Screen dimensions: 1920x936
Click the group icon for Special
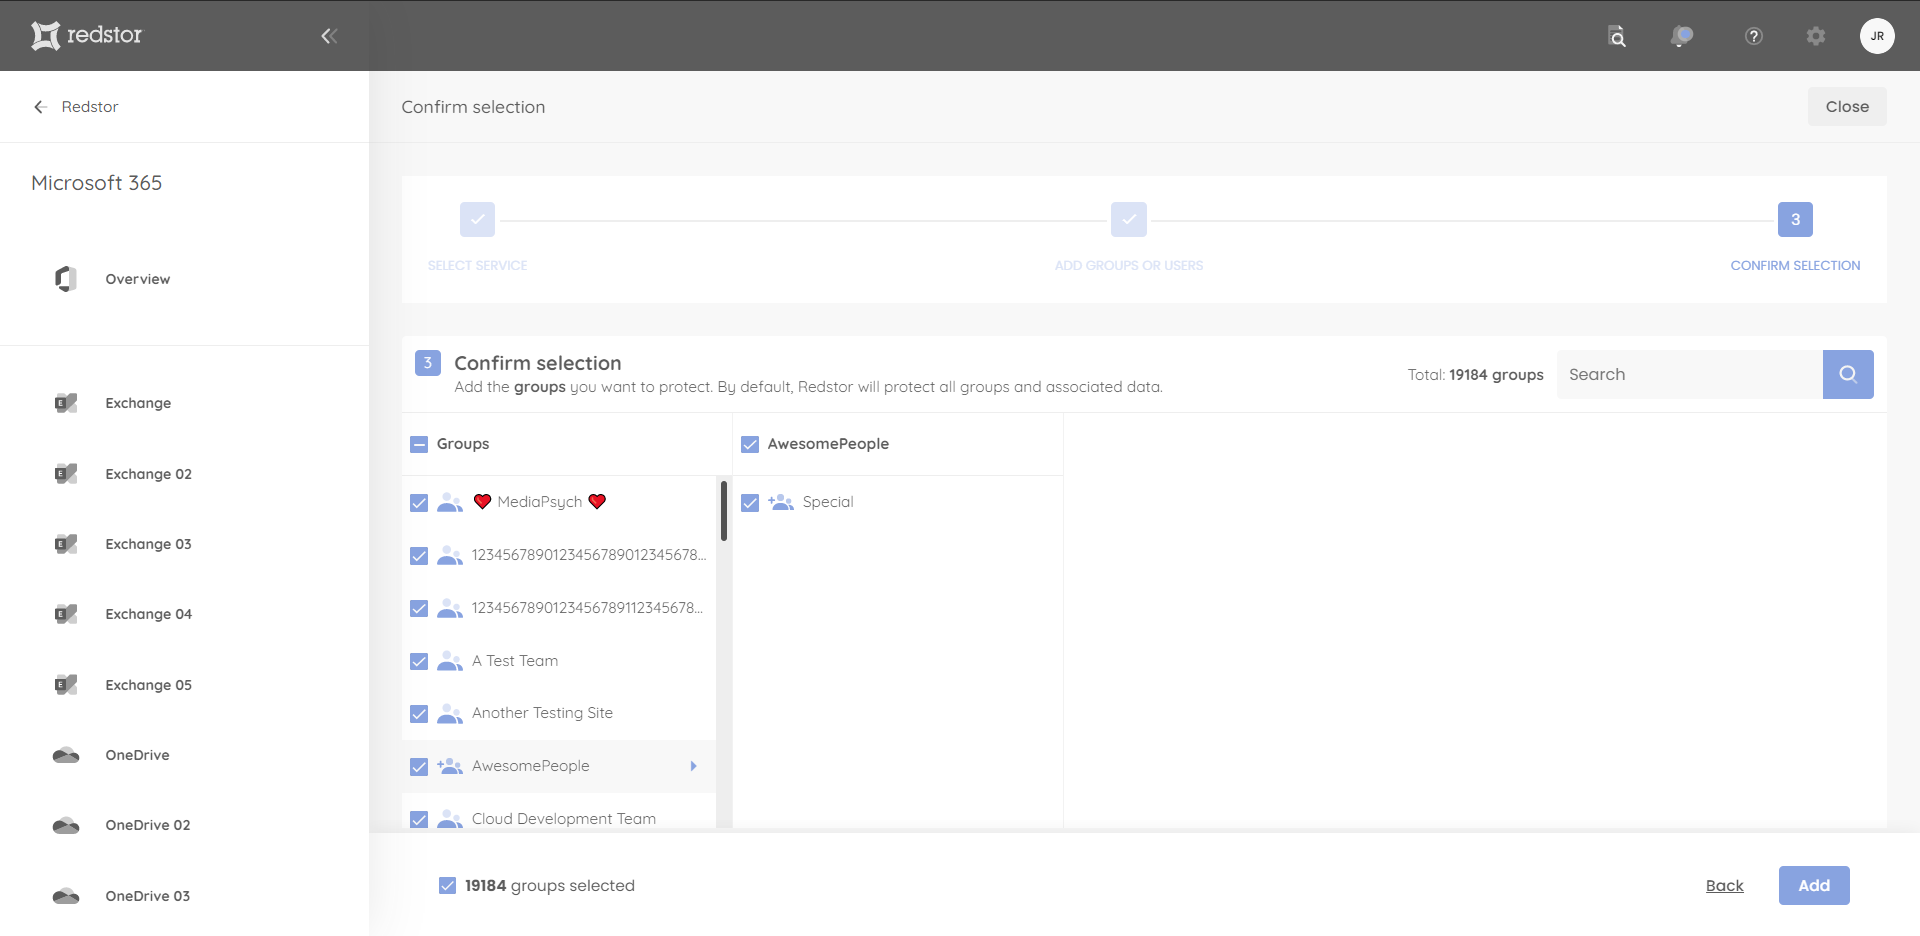781,502
